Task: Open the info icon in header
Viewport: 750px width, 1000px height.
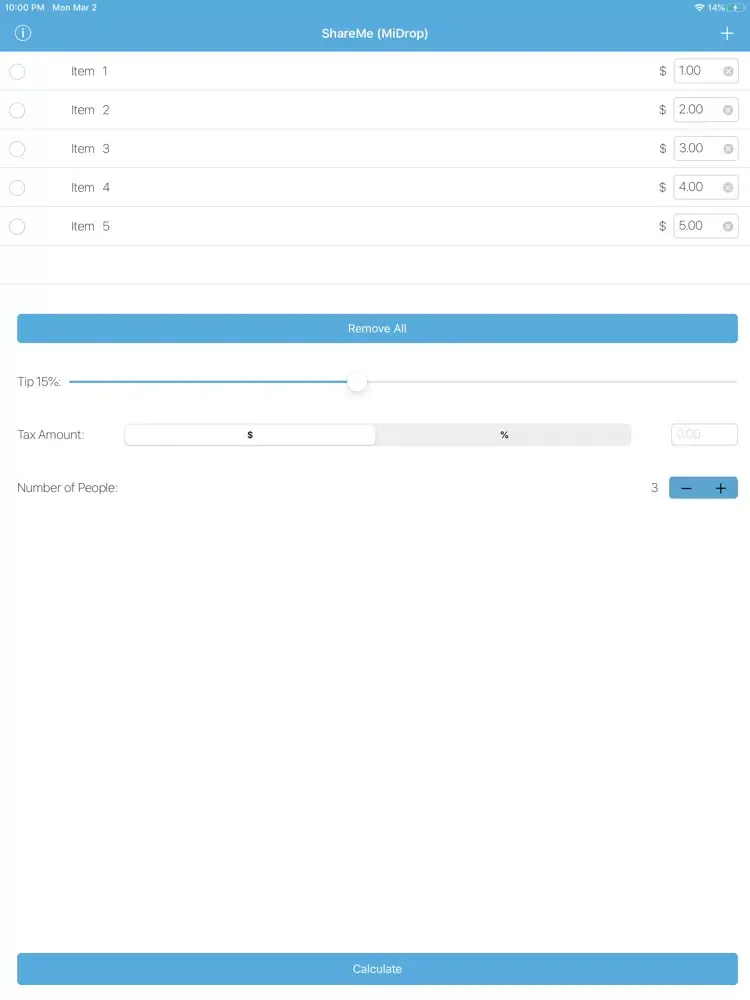Action: coord(23,33)
